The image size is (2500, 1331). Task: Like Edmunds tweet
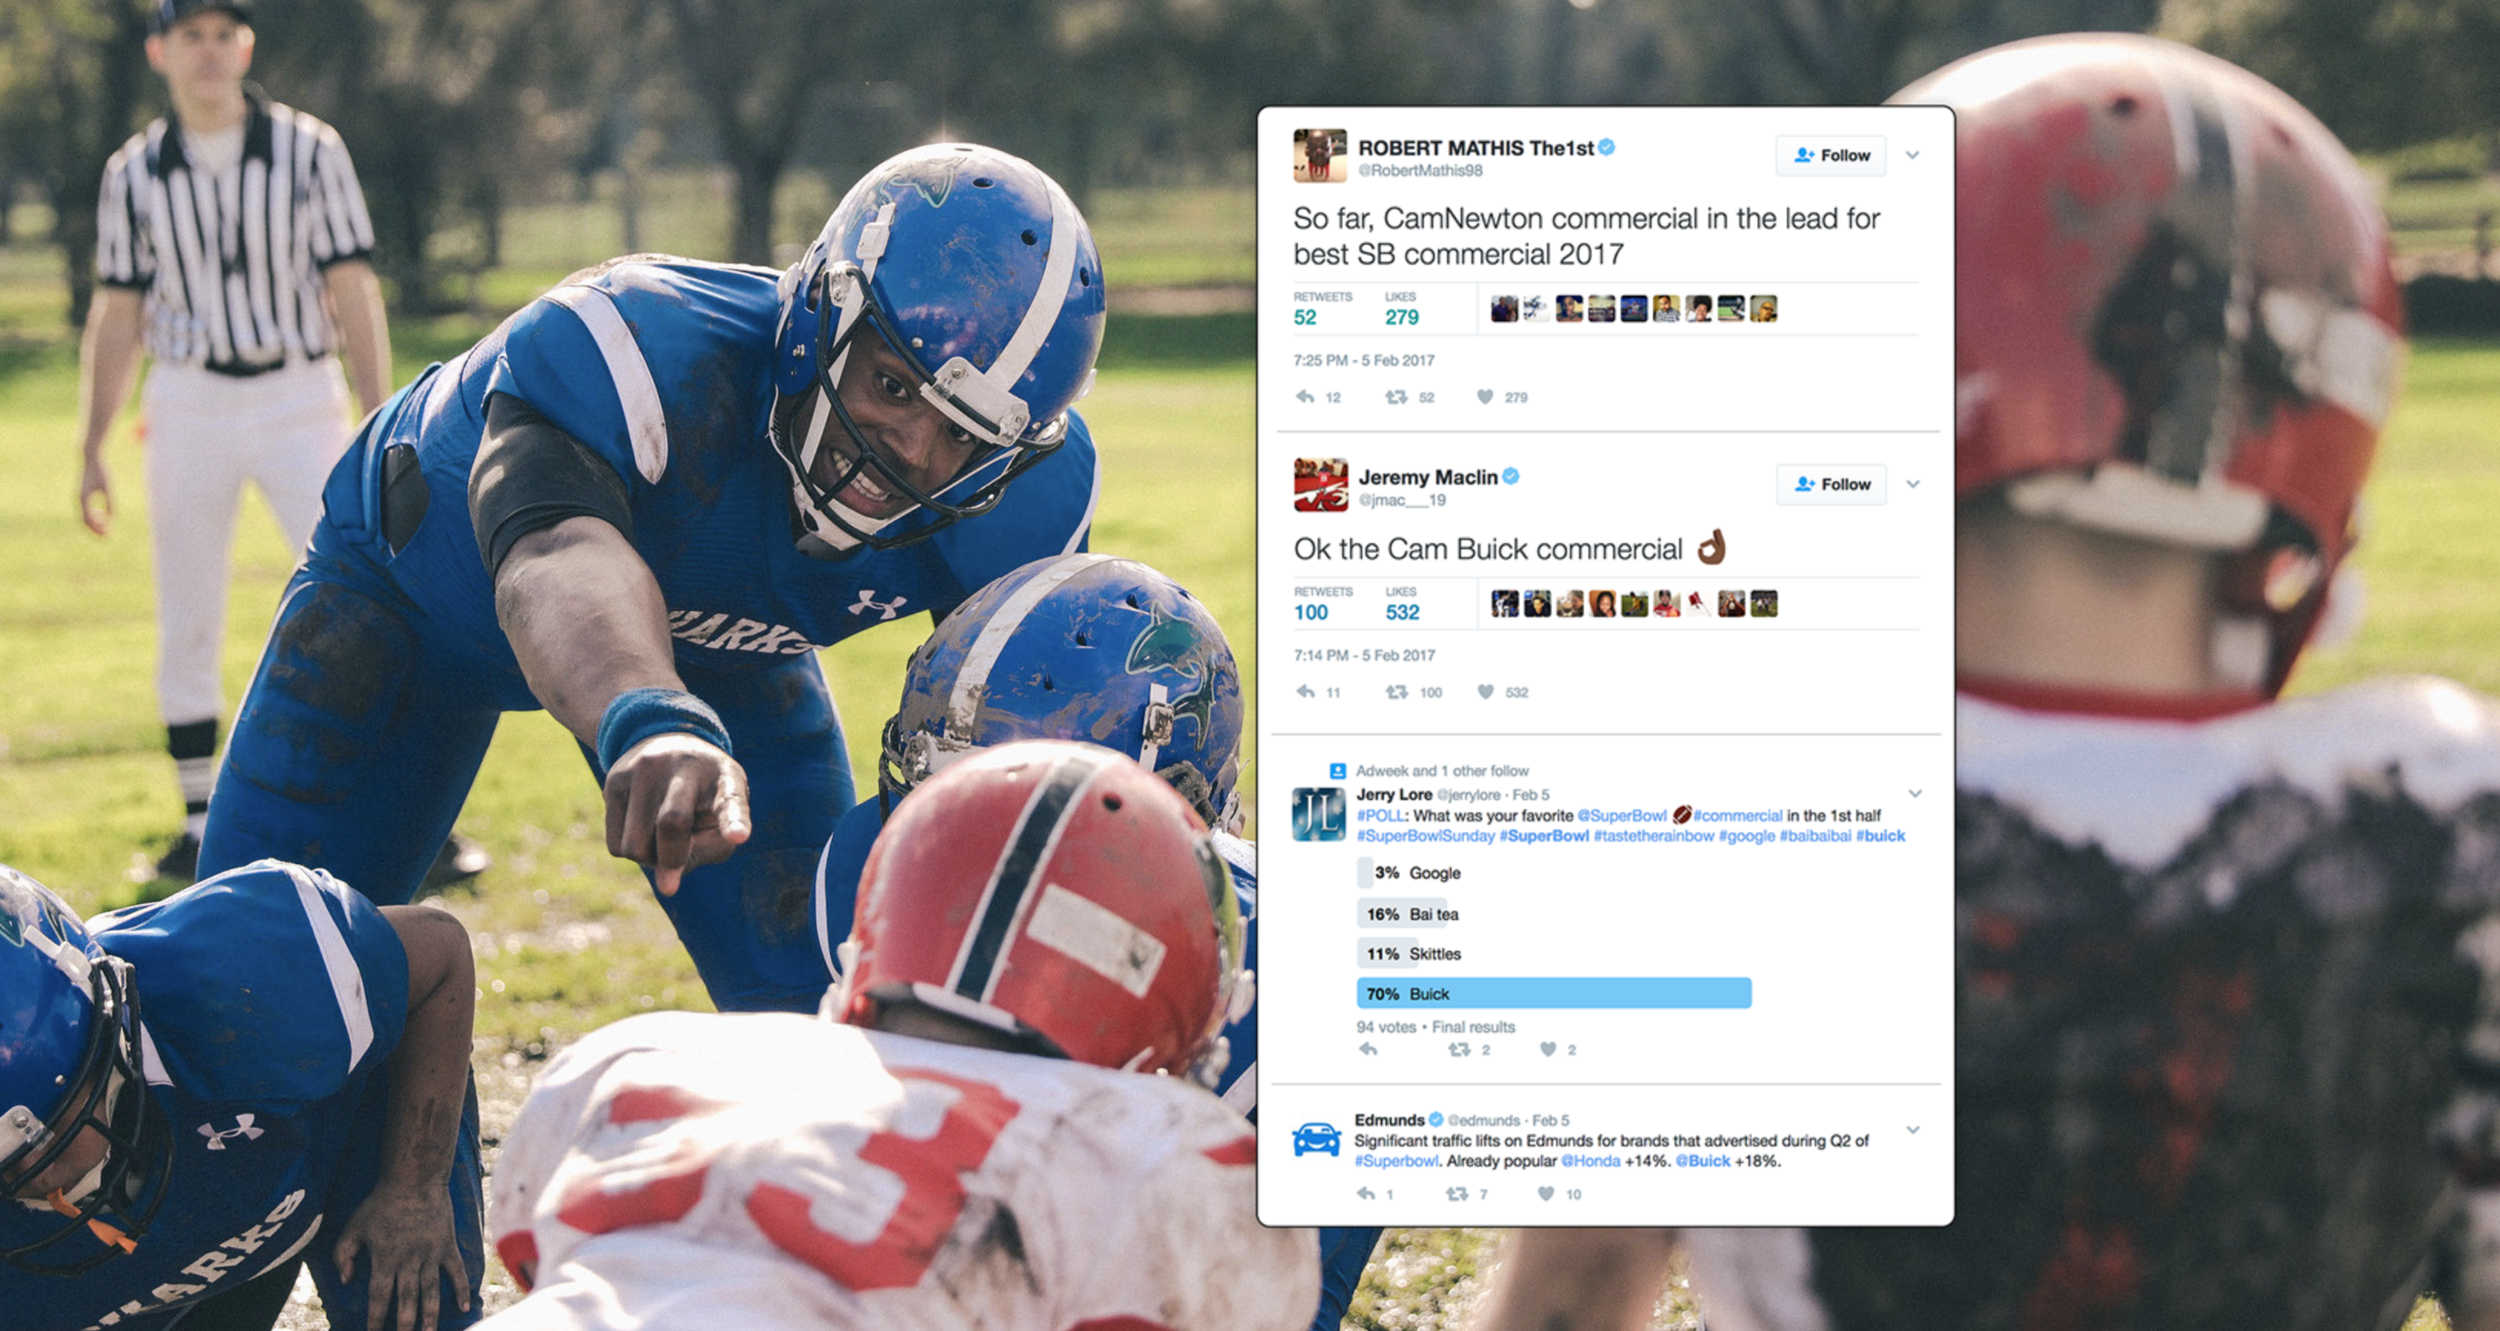point(1546,1193)
